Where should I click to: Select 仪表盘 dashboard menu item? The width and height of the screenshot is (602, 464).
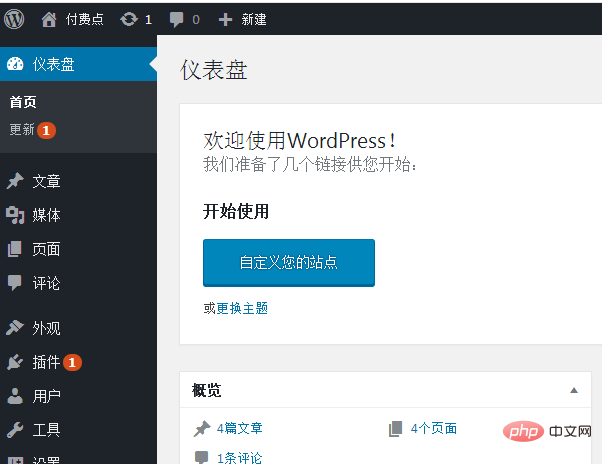53,64
